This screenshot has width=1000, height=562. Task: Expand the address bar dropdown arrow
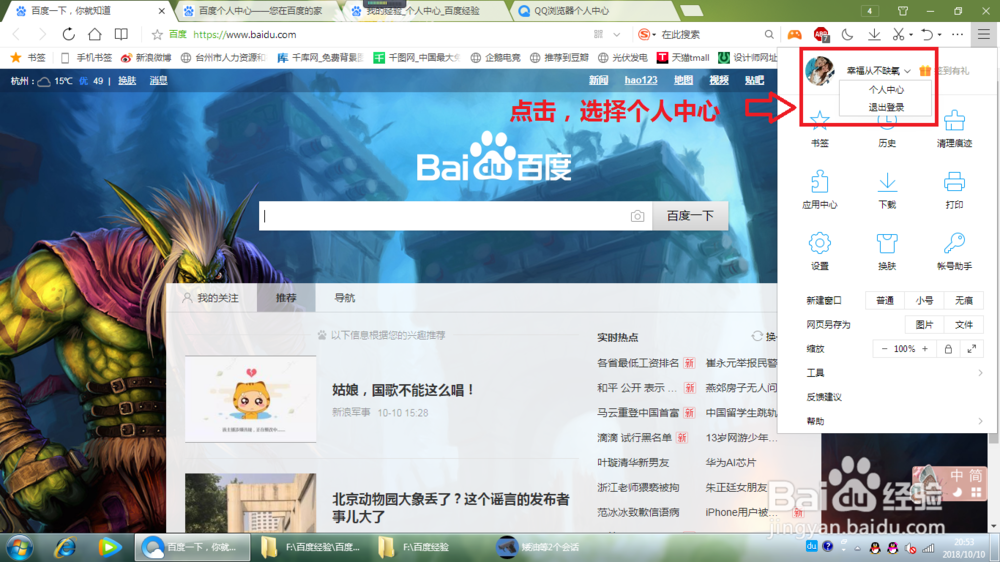tap(617, 34)
